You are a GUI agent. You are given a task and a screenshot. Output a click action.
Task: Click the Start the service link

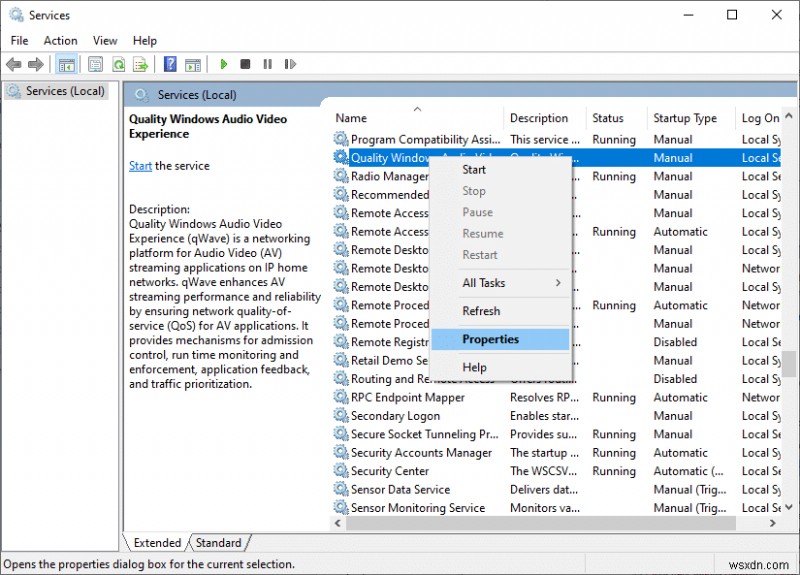140,166
